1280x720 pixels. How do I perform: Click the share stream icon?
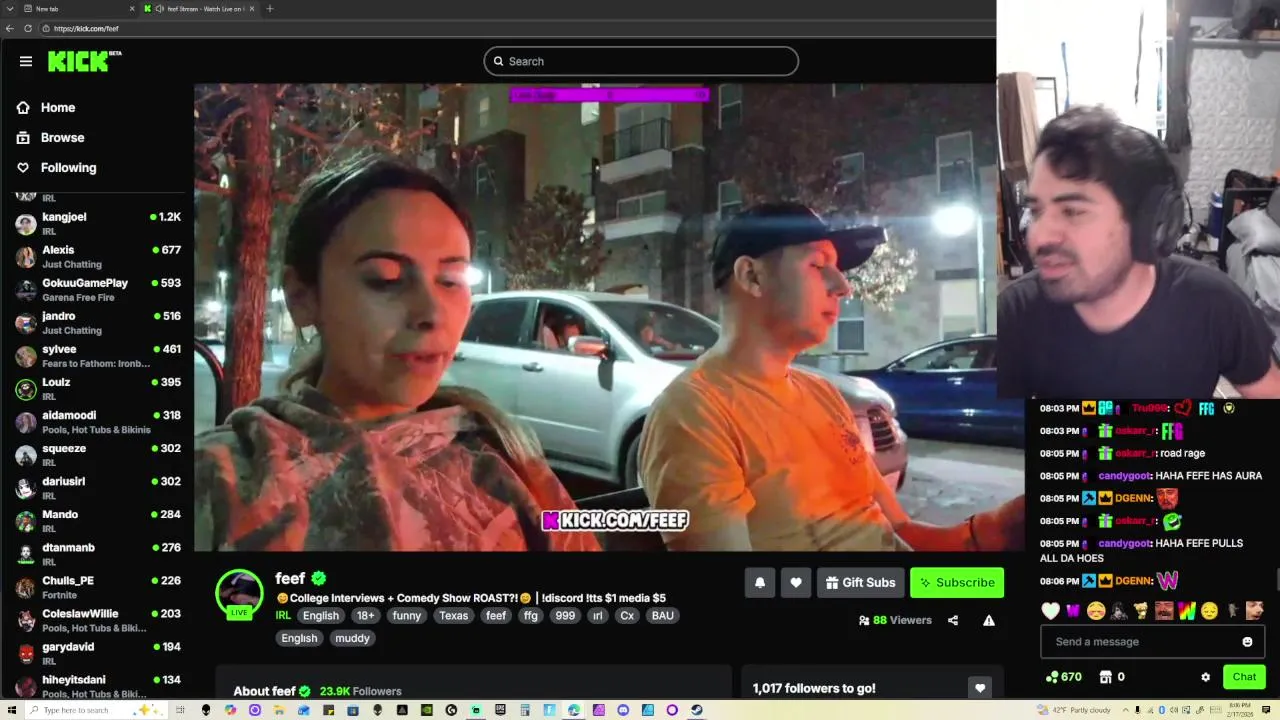pyautogui.click(x=953, y=620)
